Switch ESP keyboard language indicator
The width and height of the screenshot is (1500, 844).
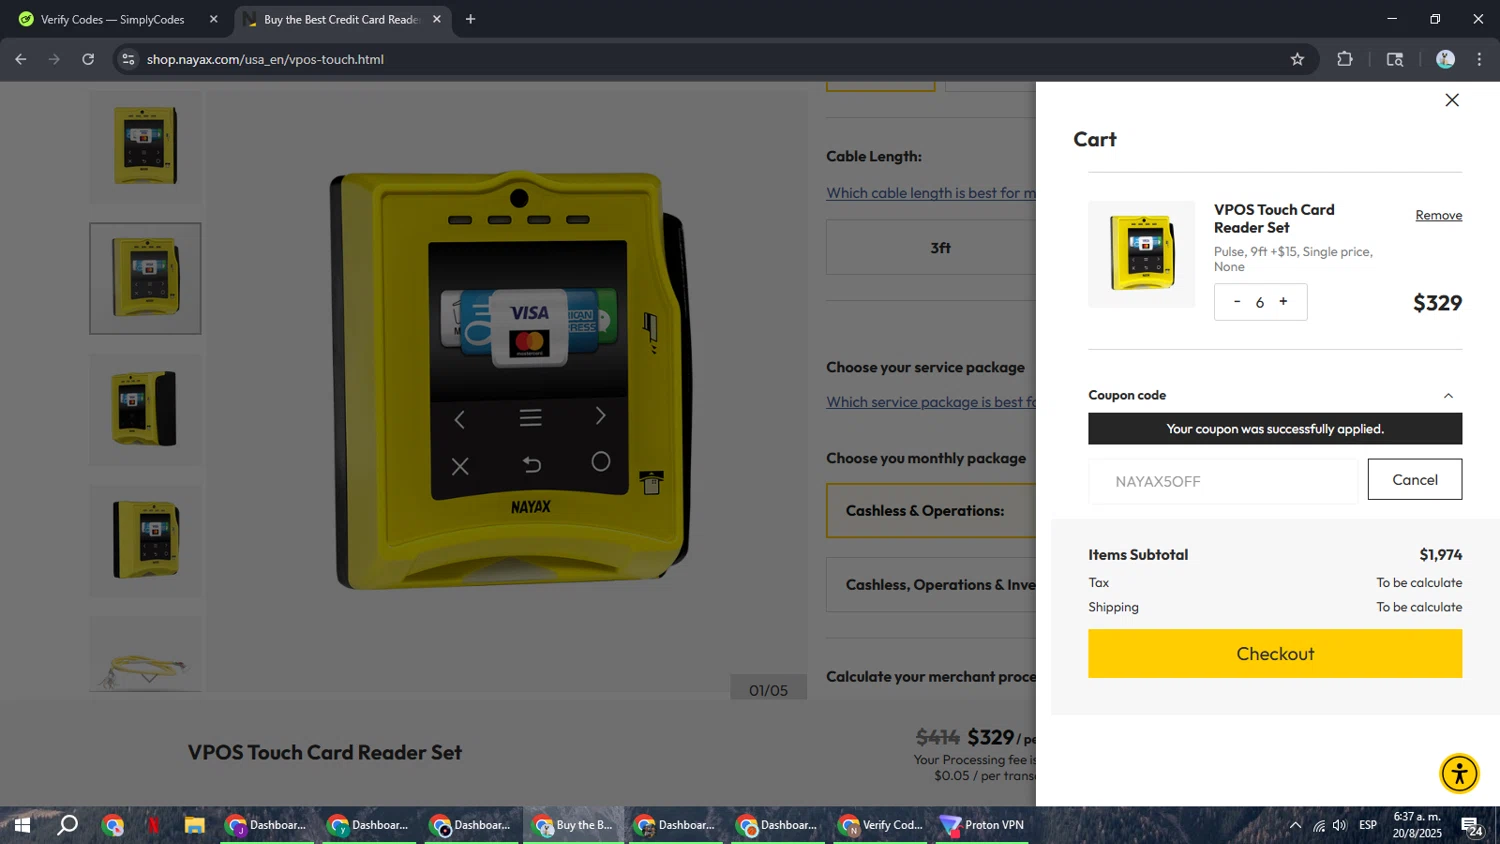(x=1368, y=825)
